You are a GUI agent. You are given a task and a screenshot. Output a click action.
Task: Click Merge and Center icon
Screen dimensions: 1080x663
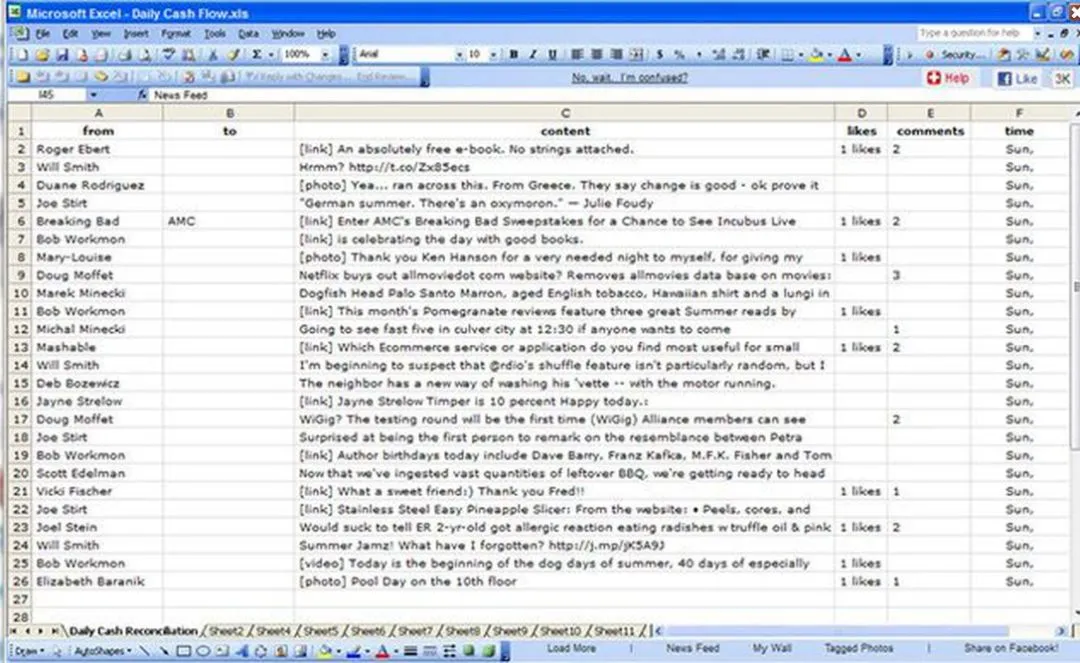pyautogui.click(x=637, y=54)
